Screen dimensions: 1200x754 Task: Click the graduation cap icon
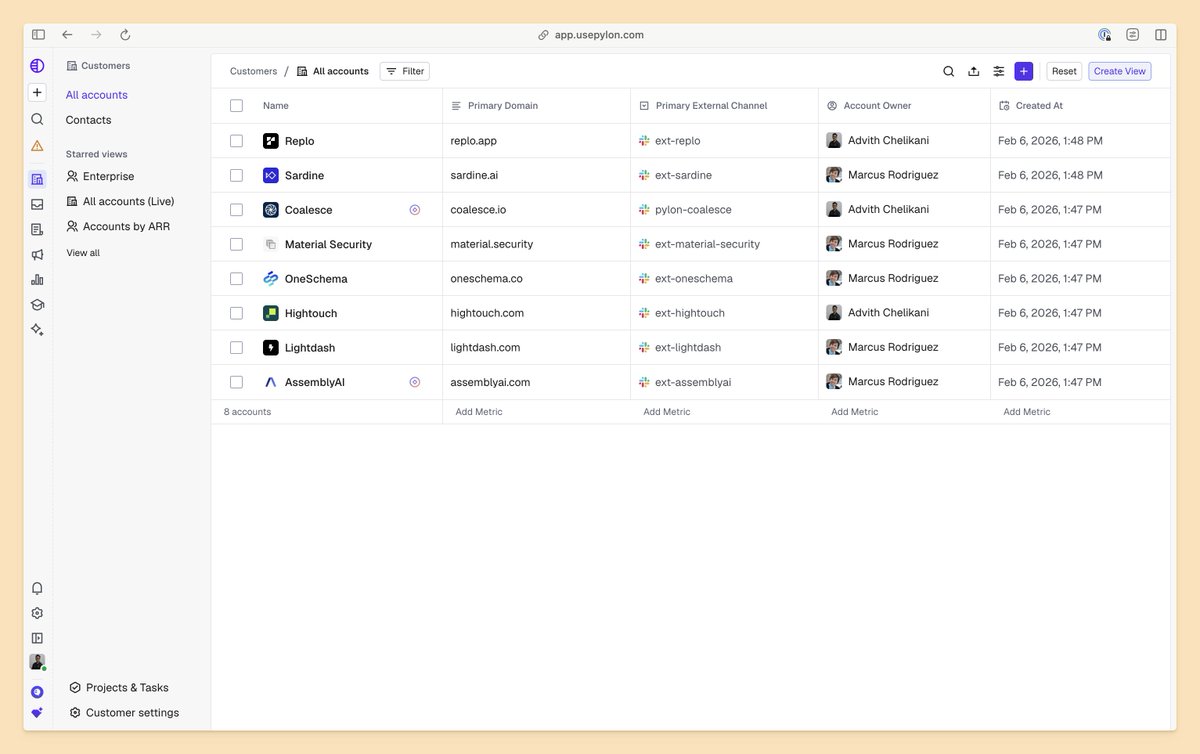tap(37, 304)
